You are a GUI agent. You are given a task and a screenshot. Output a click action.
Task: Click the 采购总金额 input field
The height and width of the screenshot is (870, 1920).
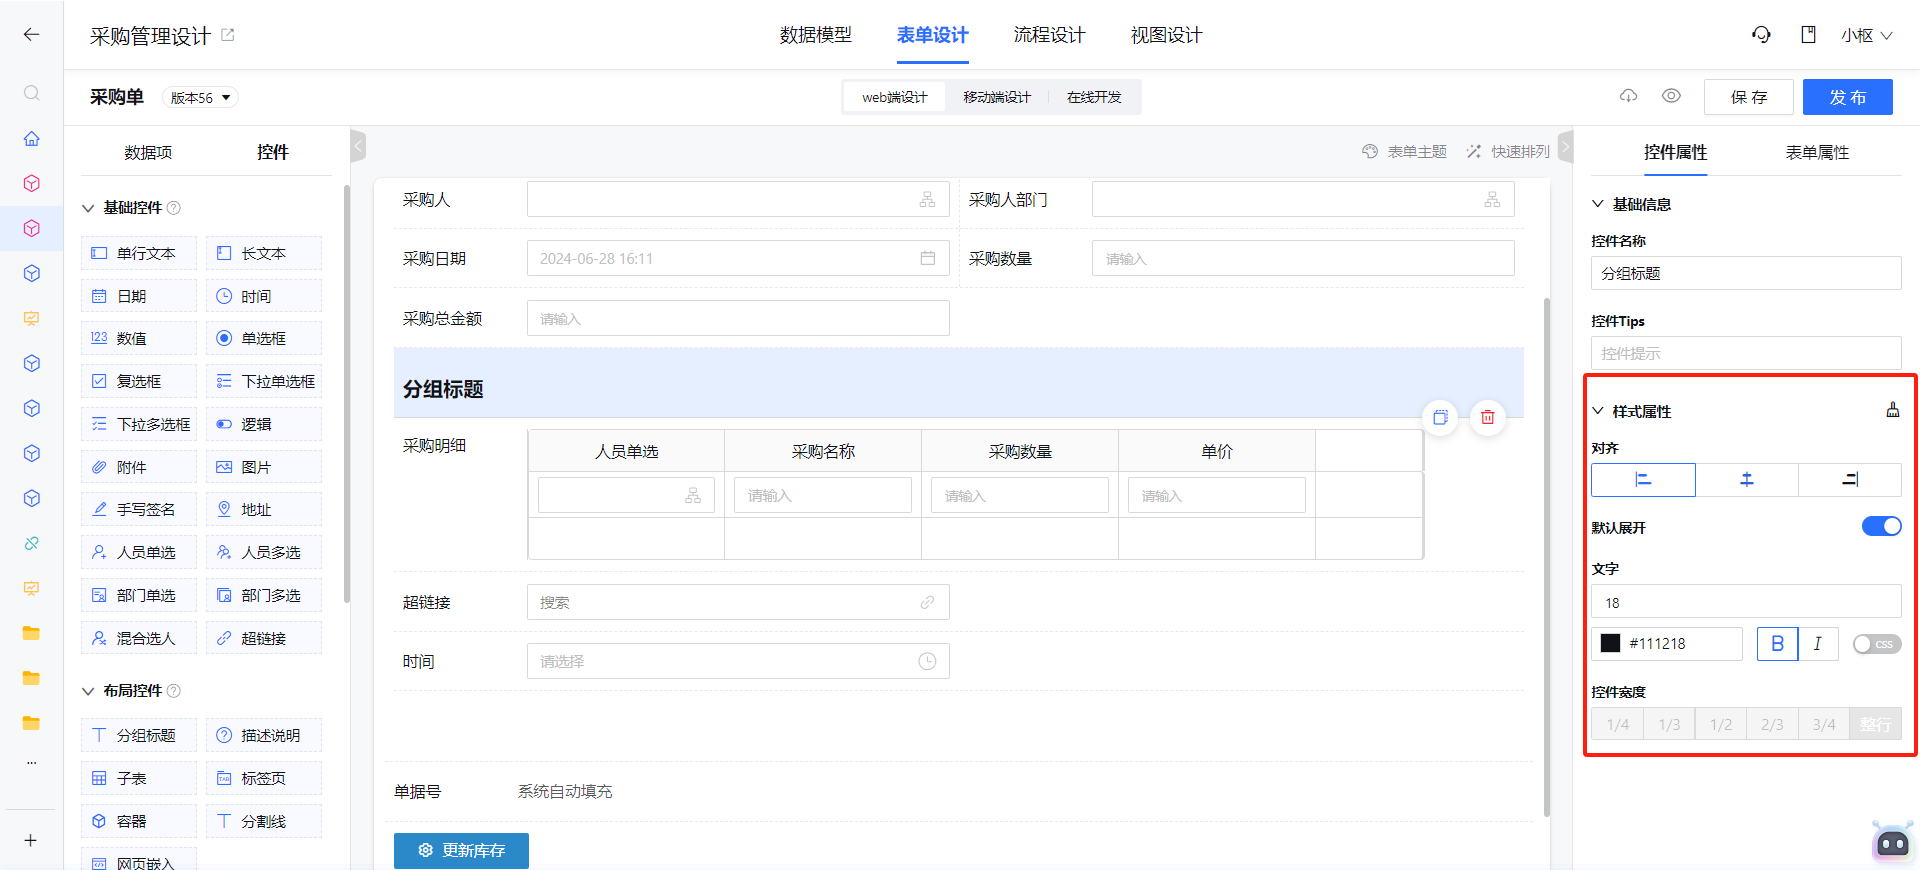point(738,318)
